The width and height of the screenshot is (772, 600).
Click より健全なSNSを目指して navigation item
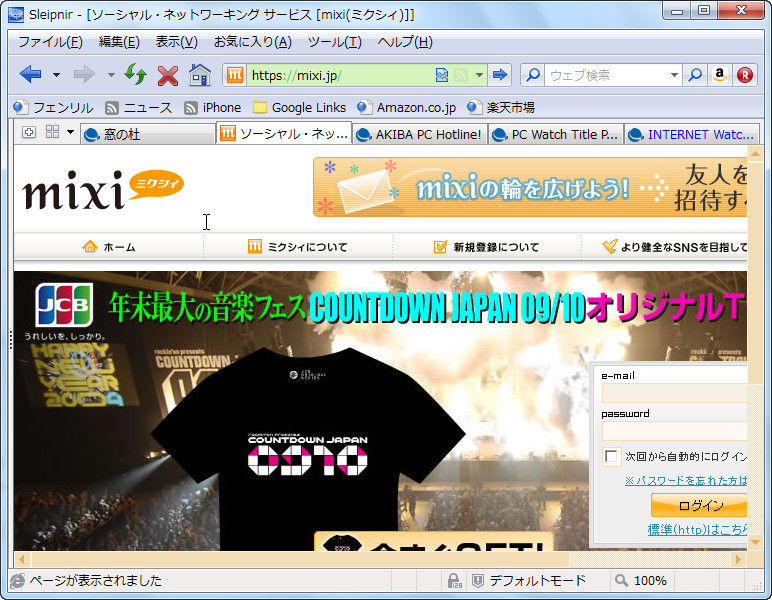[x=674, y=247]
